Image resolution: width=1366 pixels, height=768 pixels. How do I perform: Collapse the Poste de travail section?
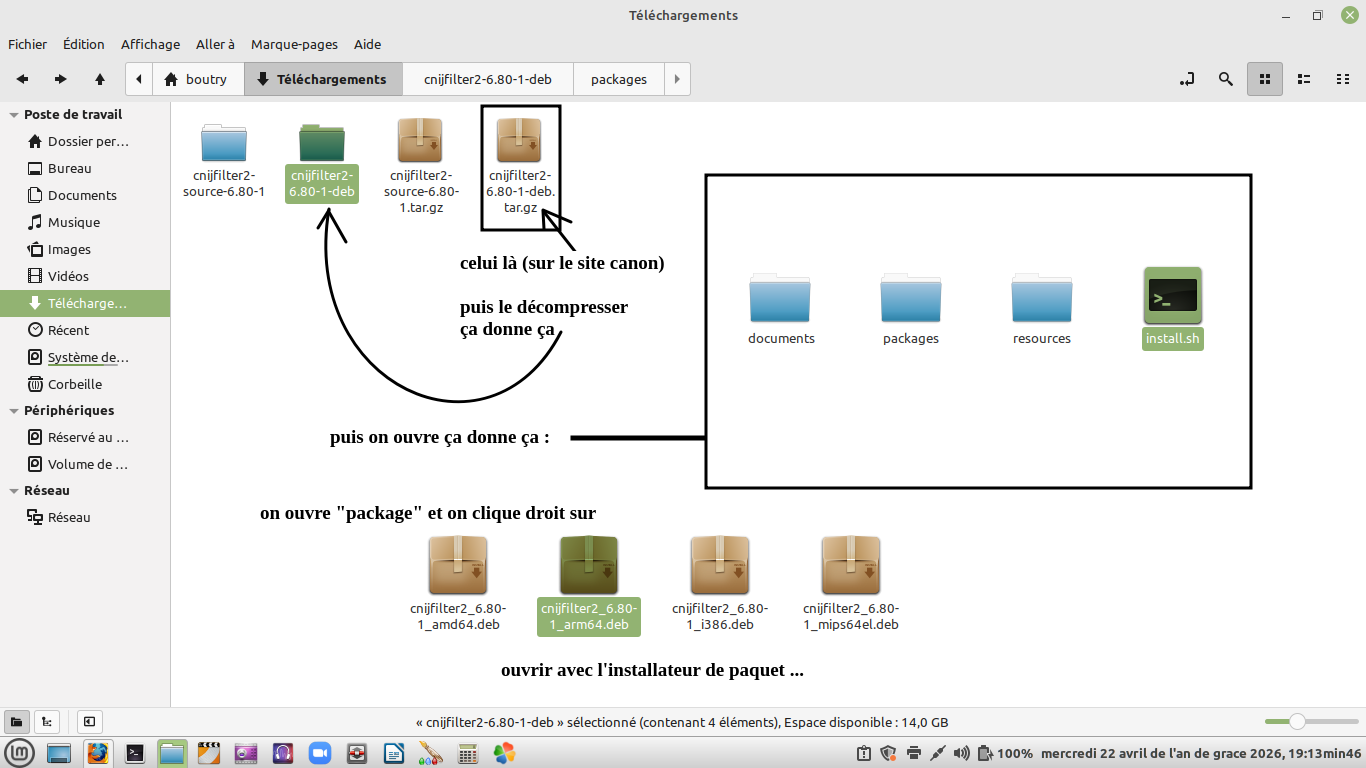coord(14,115)
